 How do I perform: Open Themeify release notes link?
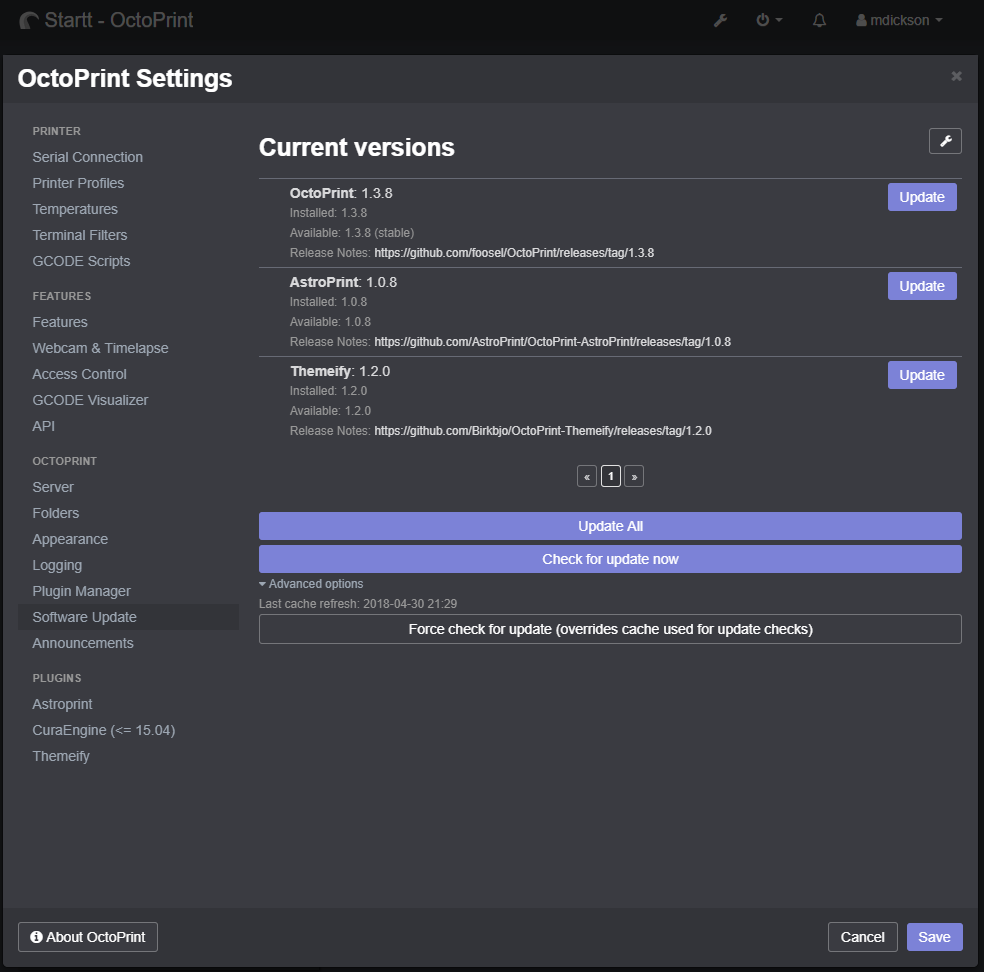coord(543,431)
